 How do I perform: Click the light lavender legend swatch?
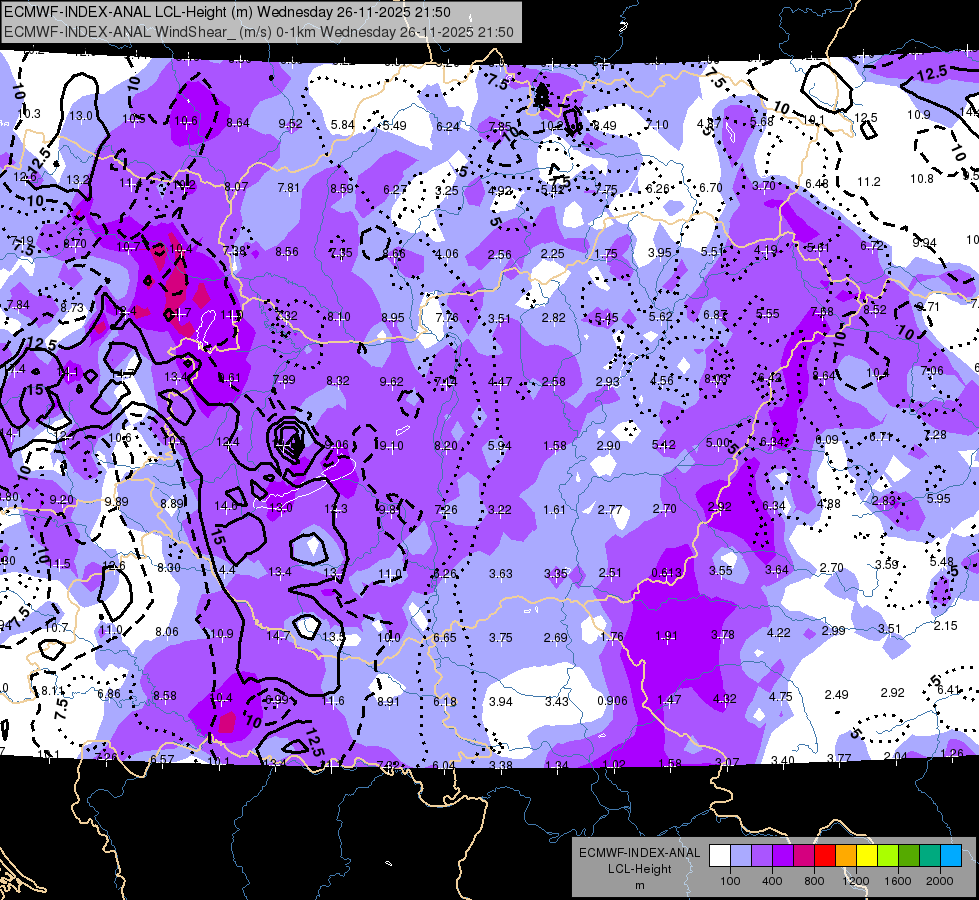pos(741,856)
